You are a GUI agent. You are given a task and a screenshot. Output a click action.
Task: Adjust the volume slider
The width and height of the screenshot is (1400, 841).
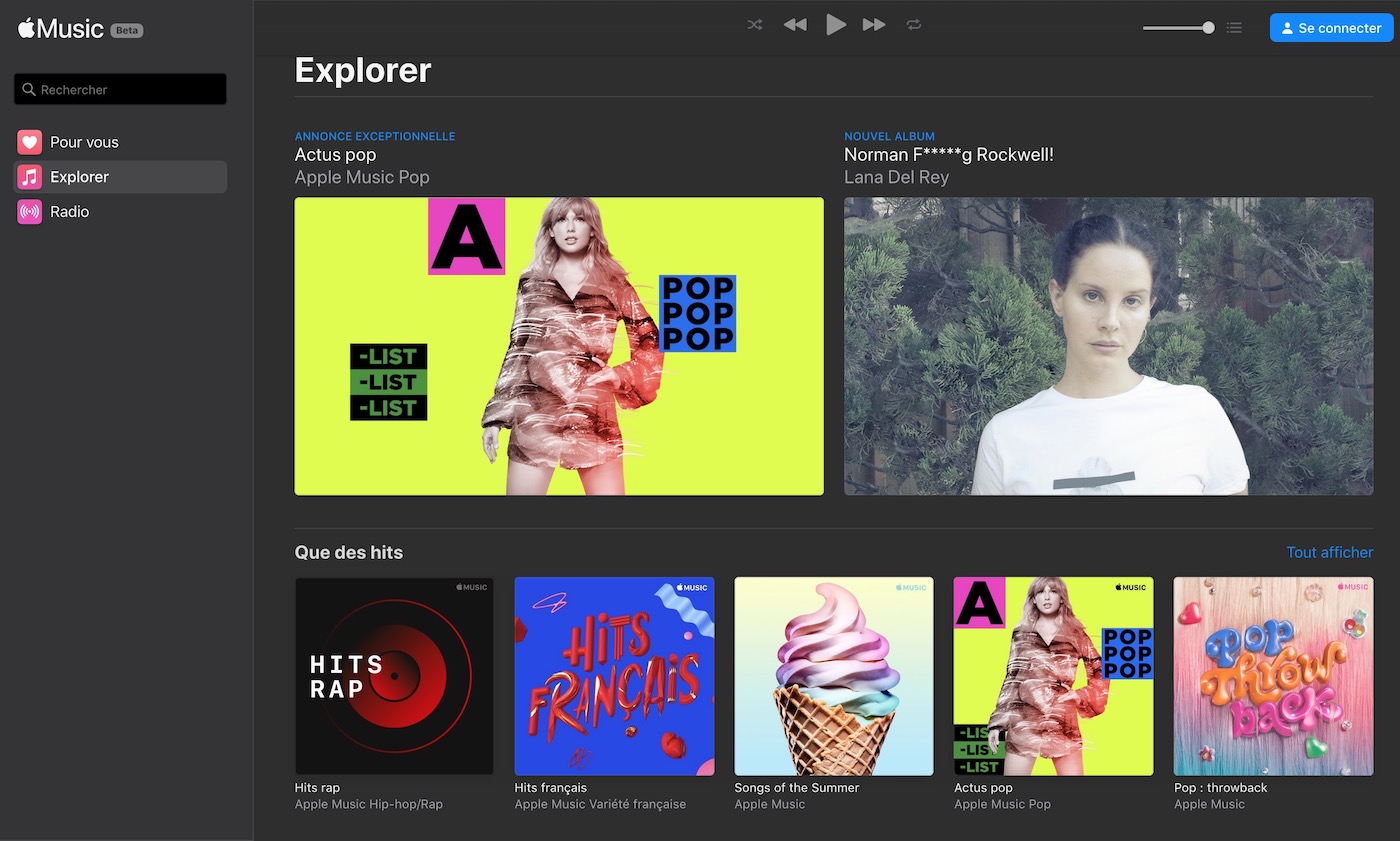[x=1179, y=28]
